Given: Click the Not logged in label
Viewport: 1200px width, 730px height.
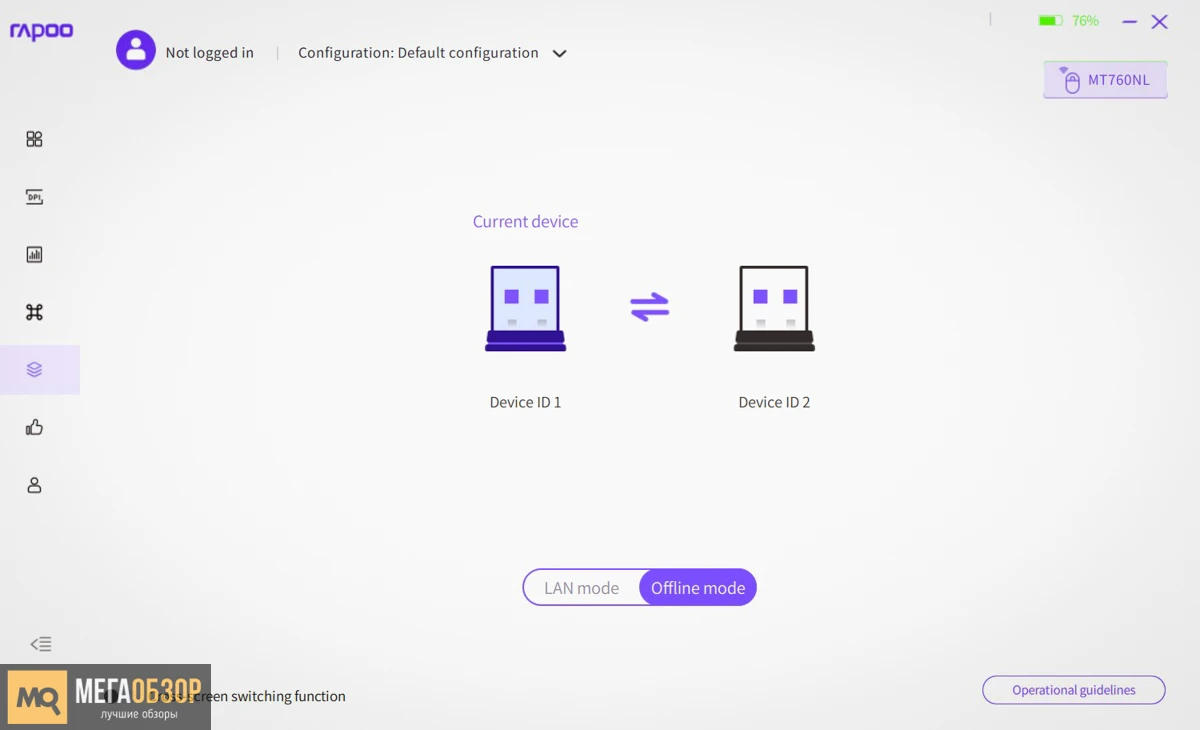Looking at the screenshot, I should point(209,53).
